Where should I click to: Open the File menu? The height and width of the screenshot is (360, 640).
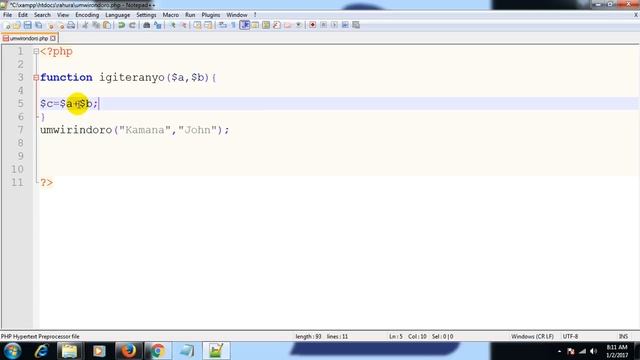[7, 15]
